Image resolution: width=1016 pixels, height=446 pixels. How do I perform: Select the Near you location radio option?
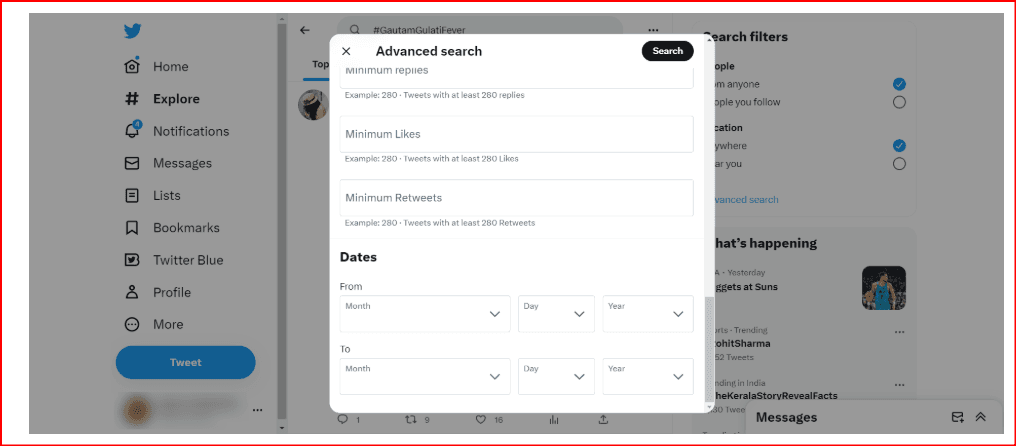pyautogui.click(x=899, y=163)
